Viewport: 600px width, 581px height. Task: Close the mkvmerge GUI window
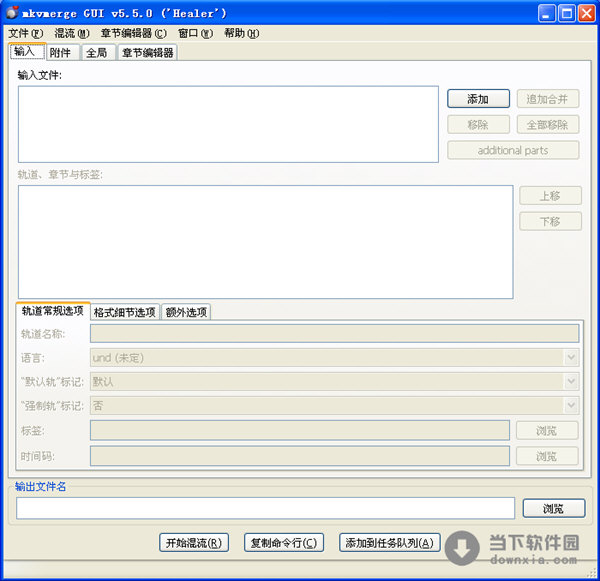(587, 13)
